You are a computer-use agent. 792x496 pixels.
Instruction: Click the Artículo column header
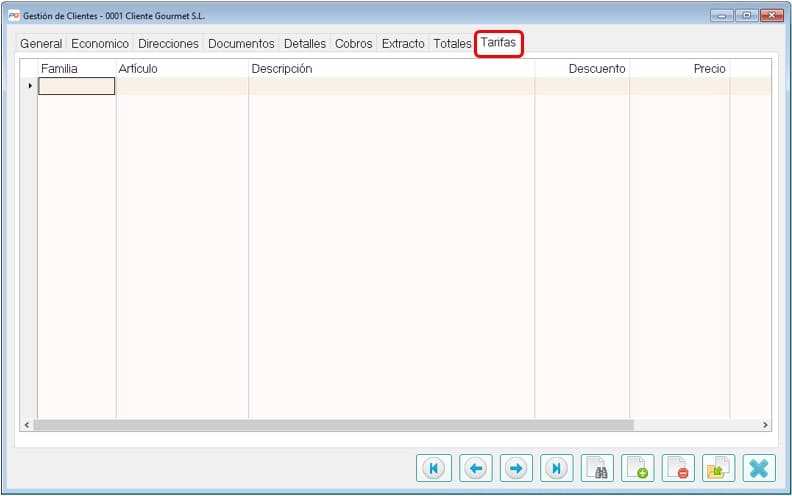tap(182, 69)
